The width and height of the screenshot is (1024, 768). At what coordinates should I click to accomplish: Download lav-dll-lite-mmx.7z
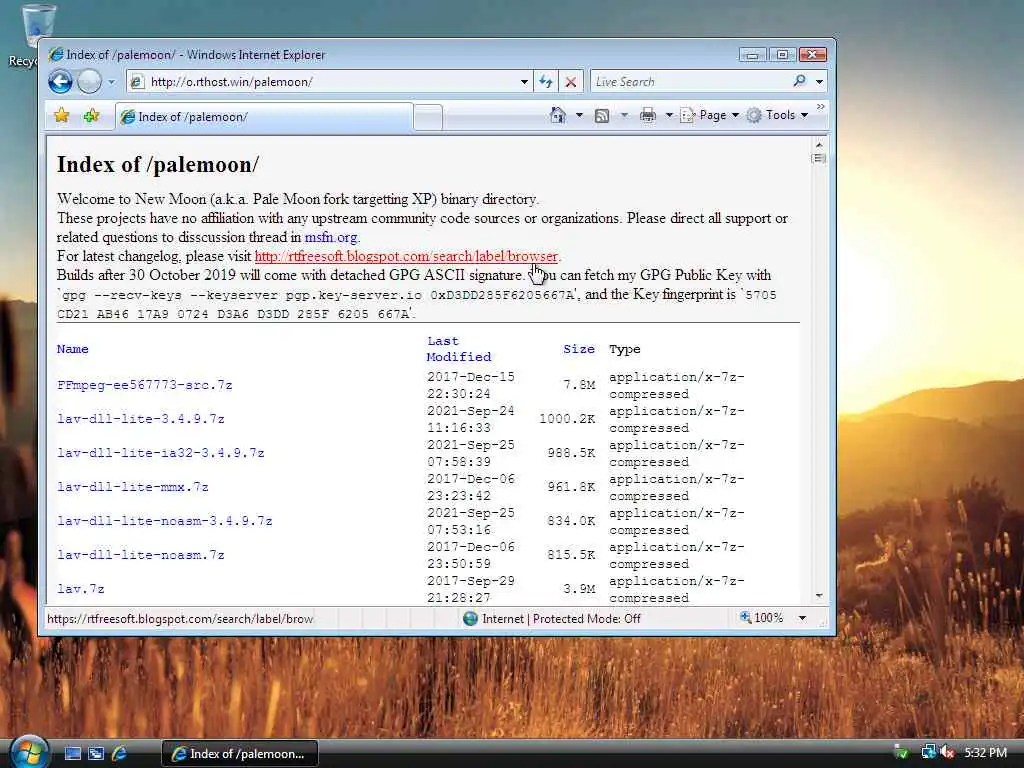[133, 487]
